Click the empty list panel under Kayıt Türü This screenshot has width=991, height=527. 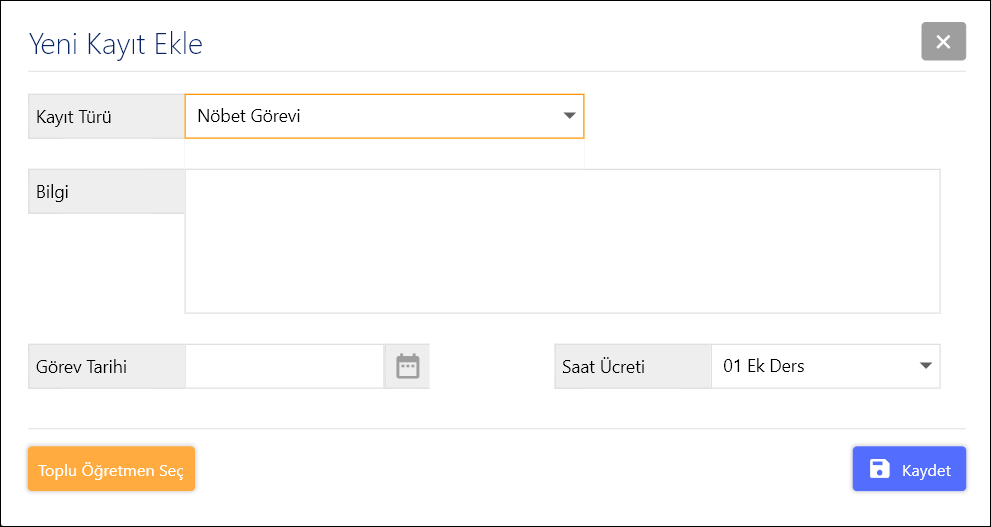click(x=384, y=153)
